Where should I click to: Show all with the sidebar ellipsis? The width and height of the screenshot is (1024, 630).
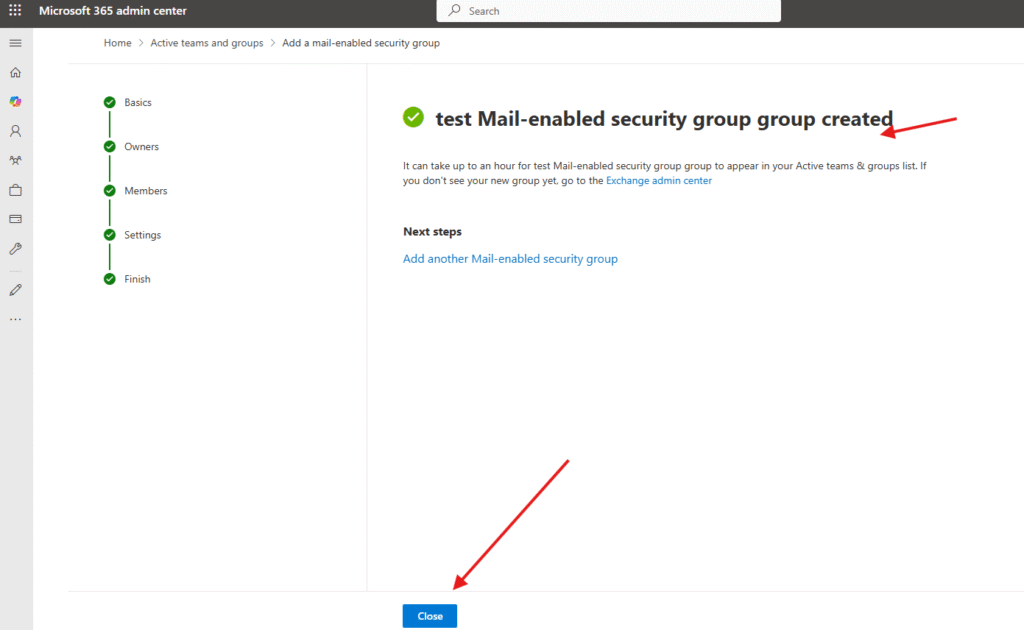15,319
